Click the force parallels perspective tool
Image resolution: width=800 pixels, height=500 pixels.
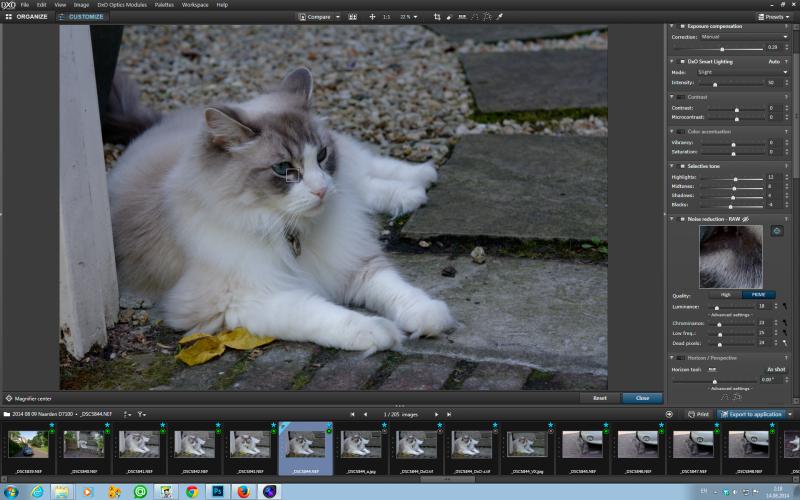point(475,17)
